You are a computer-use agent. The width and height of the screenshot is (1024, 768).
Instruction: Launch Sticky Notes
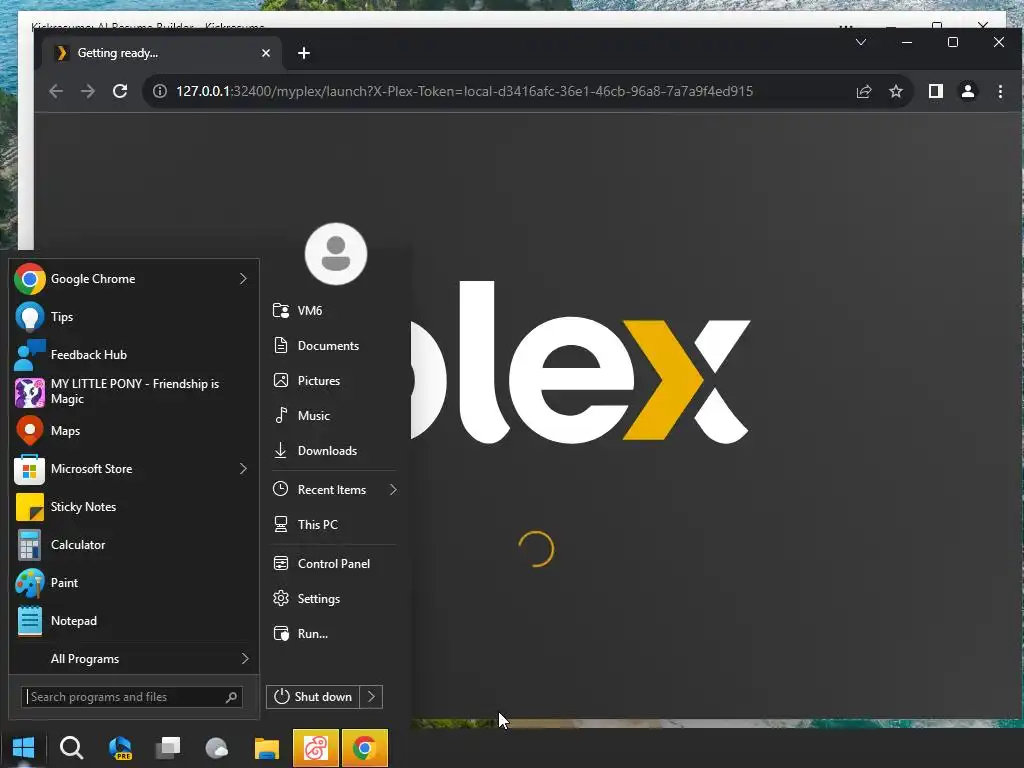coord(134,507)
